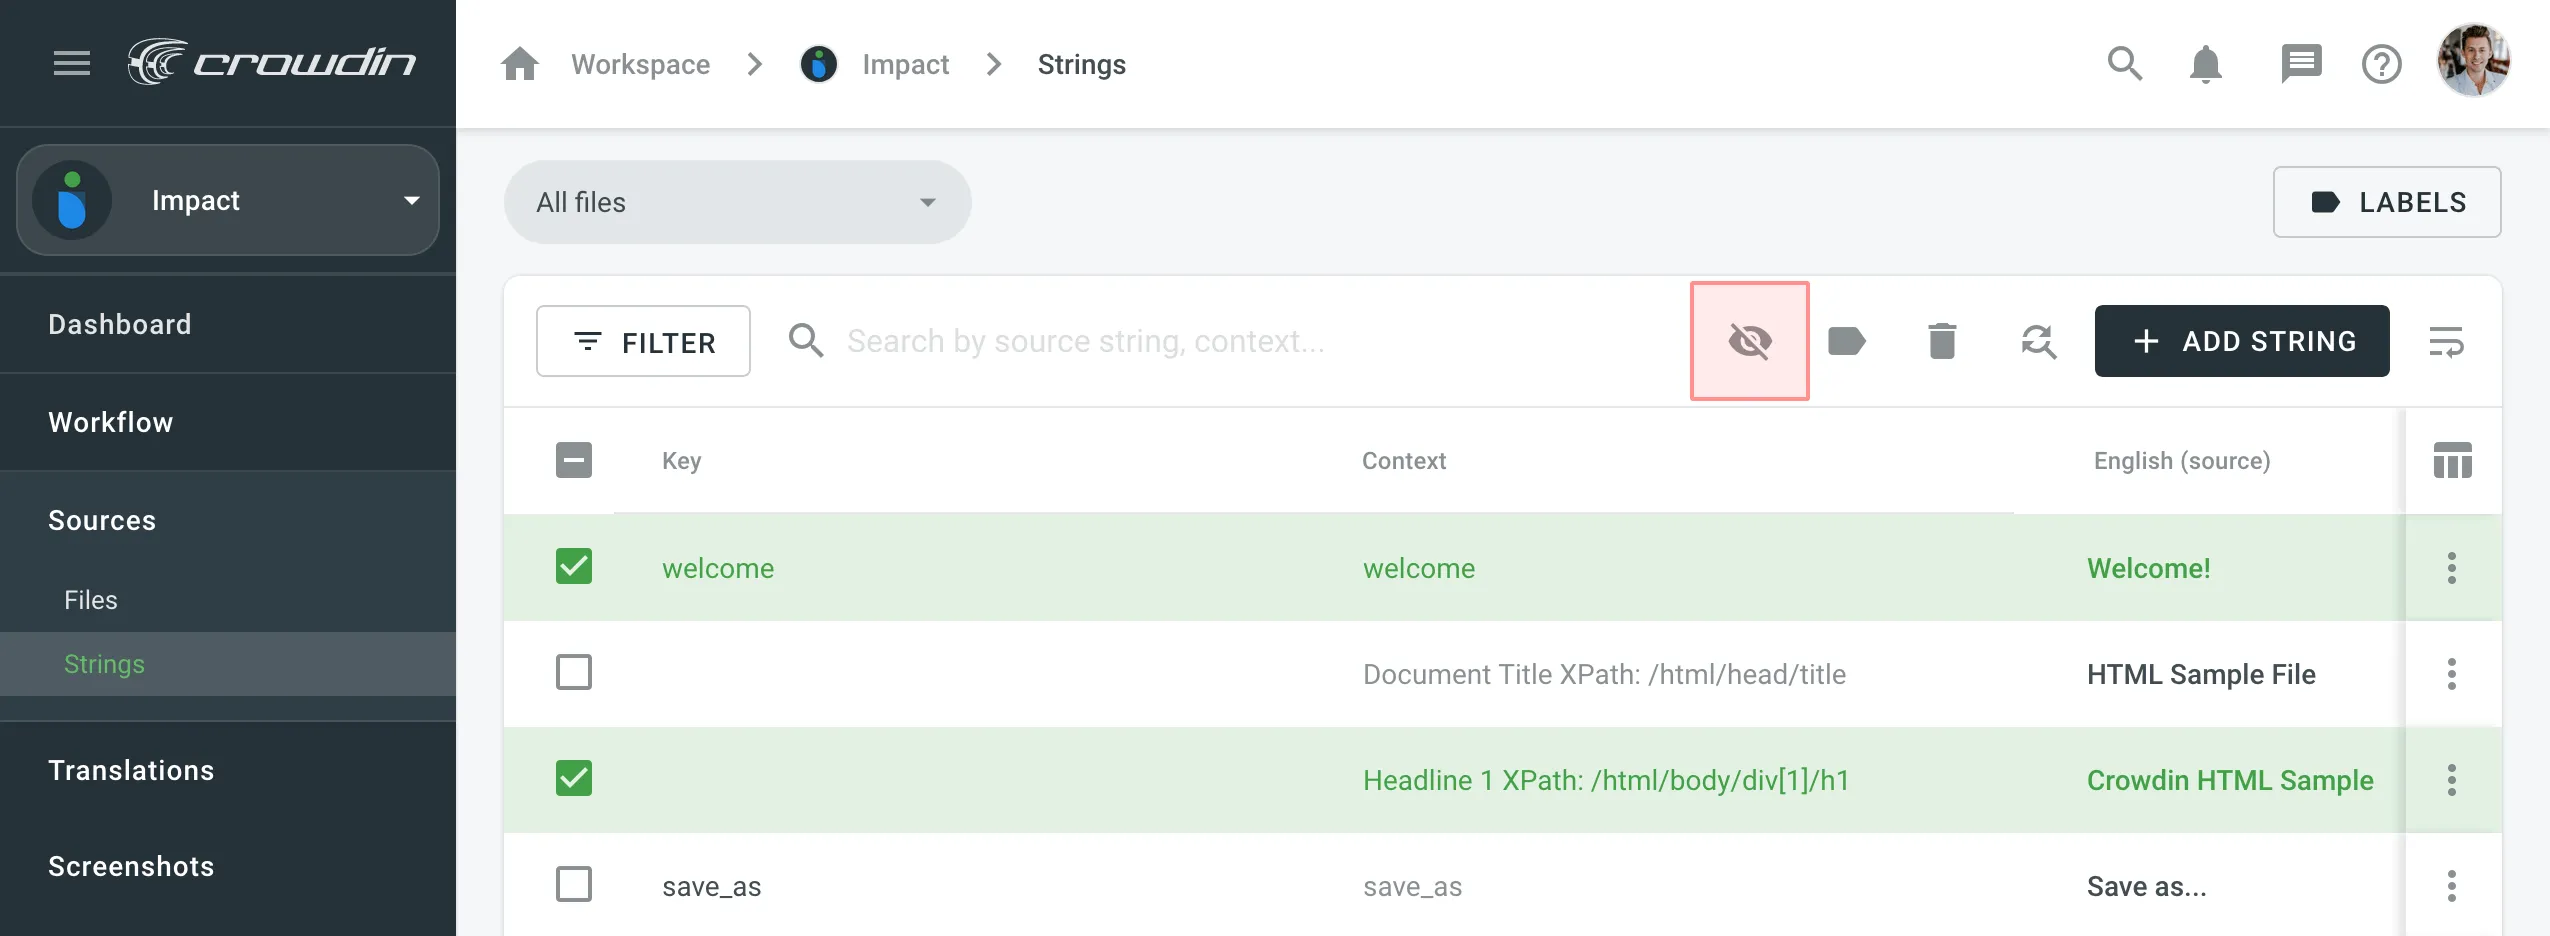Click the global search magnifier icon
This screenshot has height=936, width=2550.
coord(2124,65)
